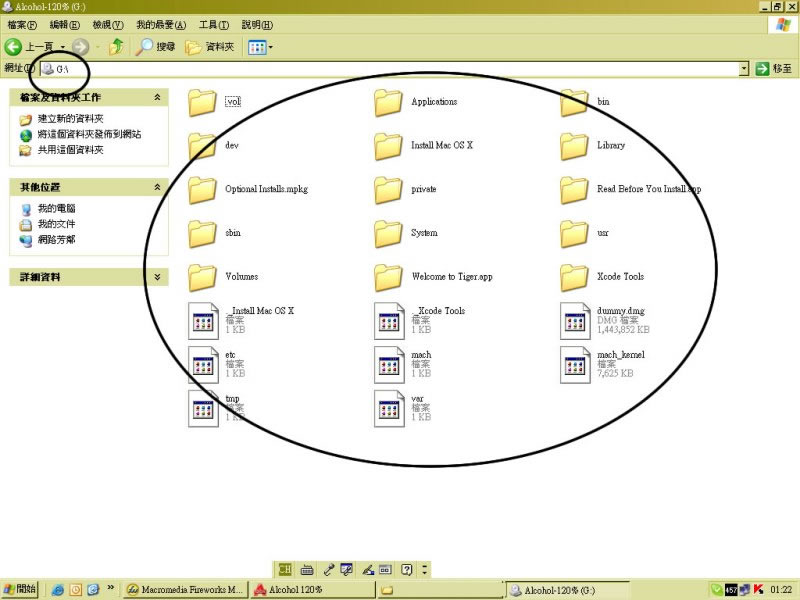This screenshot has height=600, width=800.
Task: Select the Welcome to Tiger.app folder icon
Action: click(x=388, y=277)
